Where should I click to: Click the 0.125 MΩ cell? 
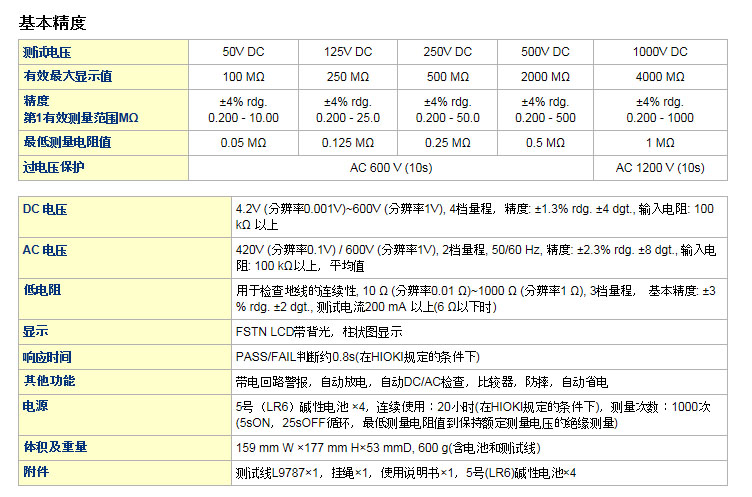pos(347,143)
